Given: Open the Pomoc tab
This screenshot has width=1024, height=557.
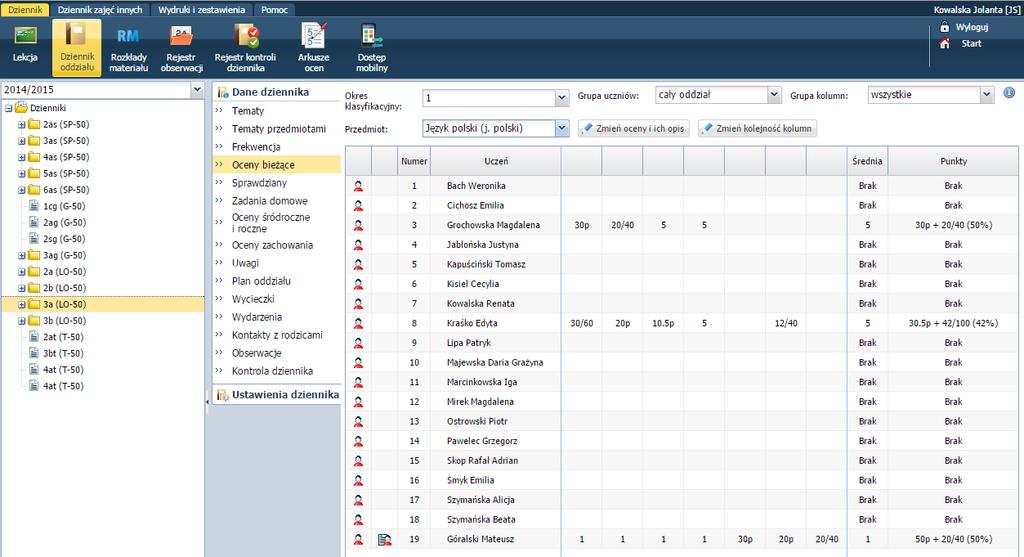Looking at the screenshot, I should pos(274,10).
